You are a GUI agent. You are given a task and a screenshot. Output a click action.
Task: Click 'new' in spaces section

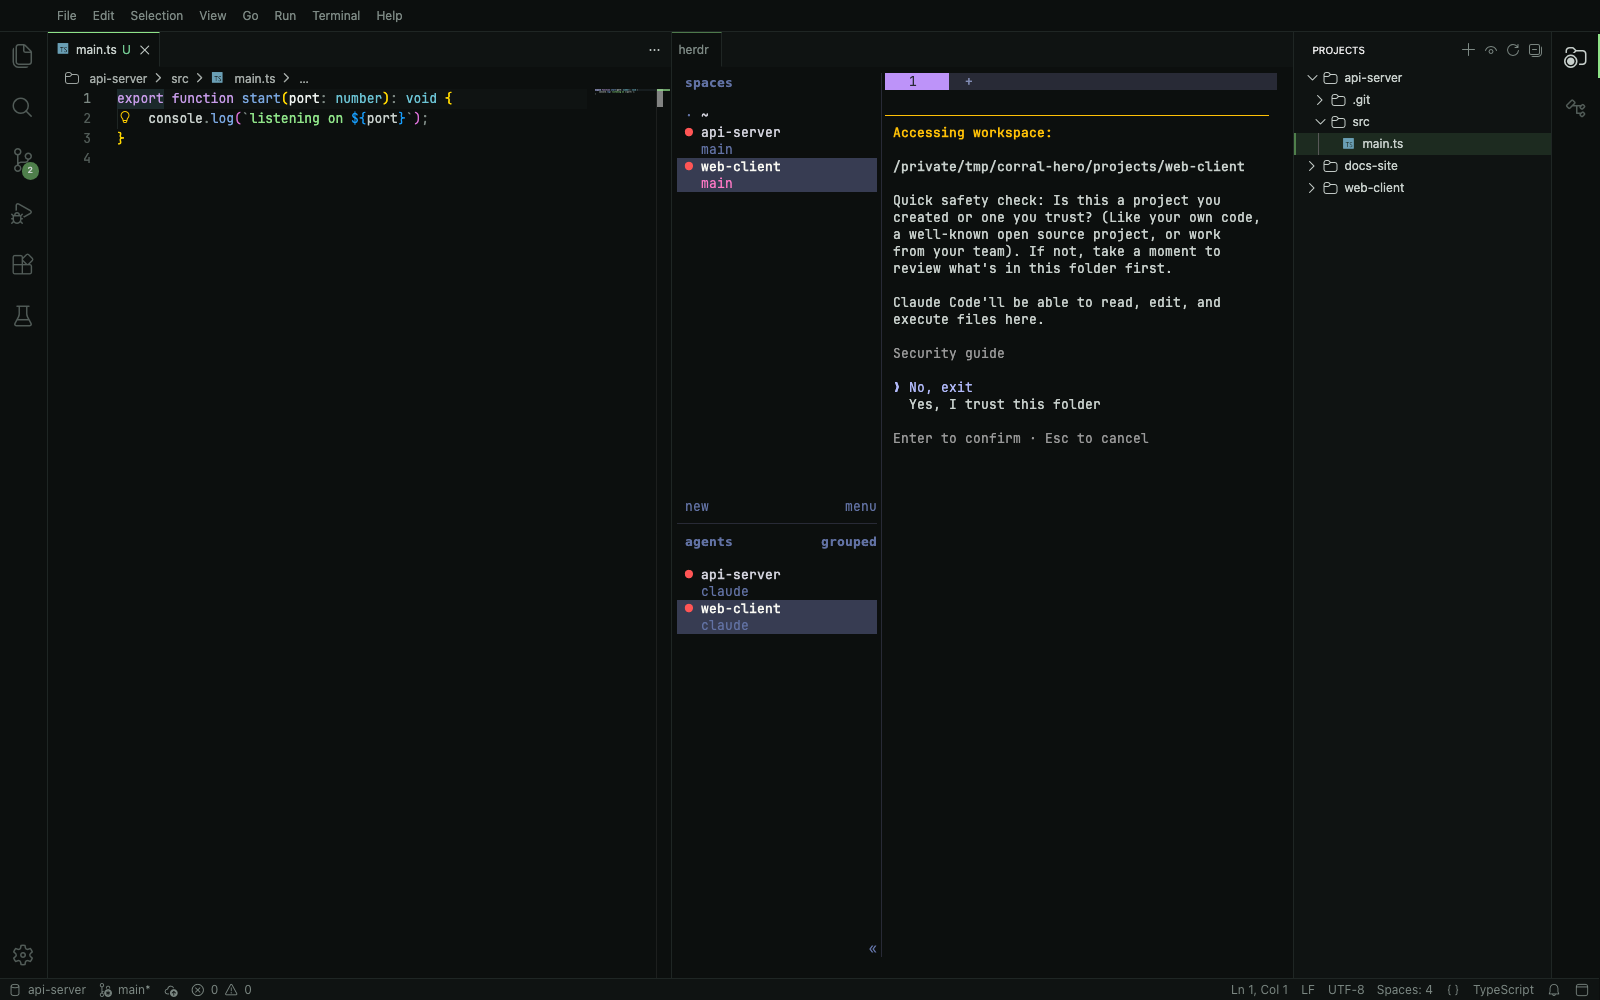click(697, 507)
